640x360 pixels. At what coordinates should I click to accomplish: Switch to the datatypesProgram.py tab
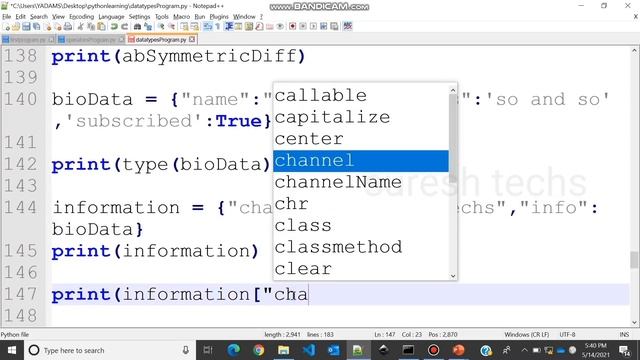(160, 40)
